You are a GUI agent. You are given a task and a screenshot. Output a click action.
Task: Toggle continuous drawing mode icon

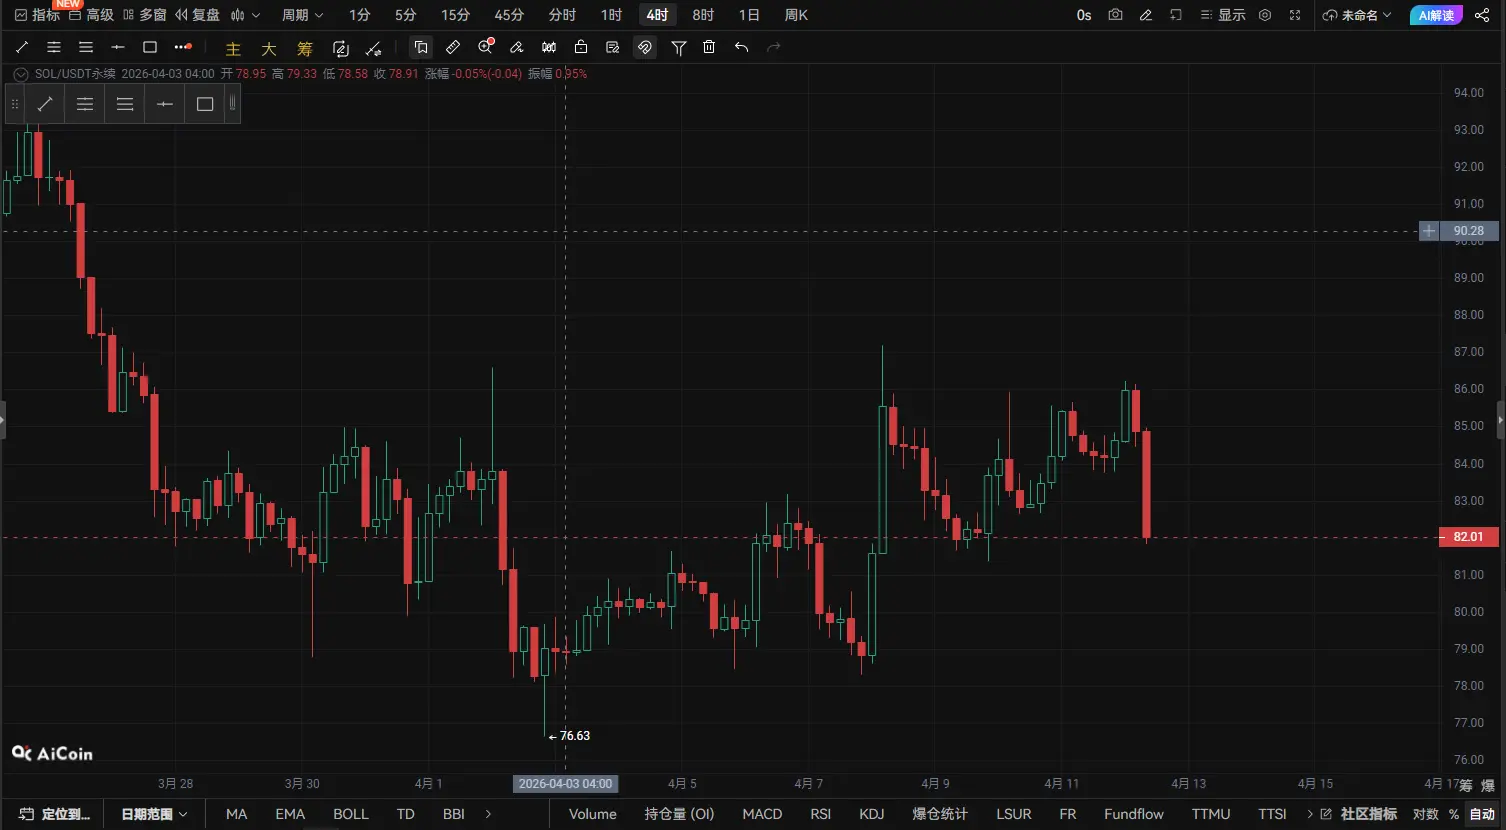click(x=341, y=48)
